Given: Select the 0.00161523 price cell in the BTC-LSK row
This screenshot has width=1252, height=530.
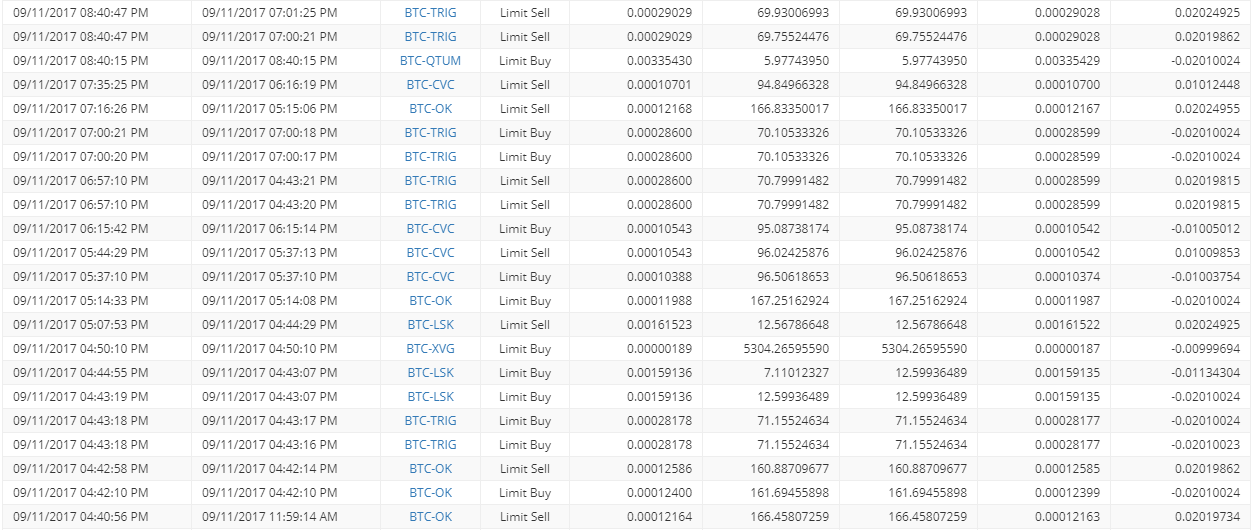Looking at the screenshot, I should [635, 325].
